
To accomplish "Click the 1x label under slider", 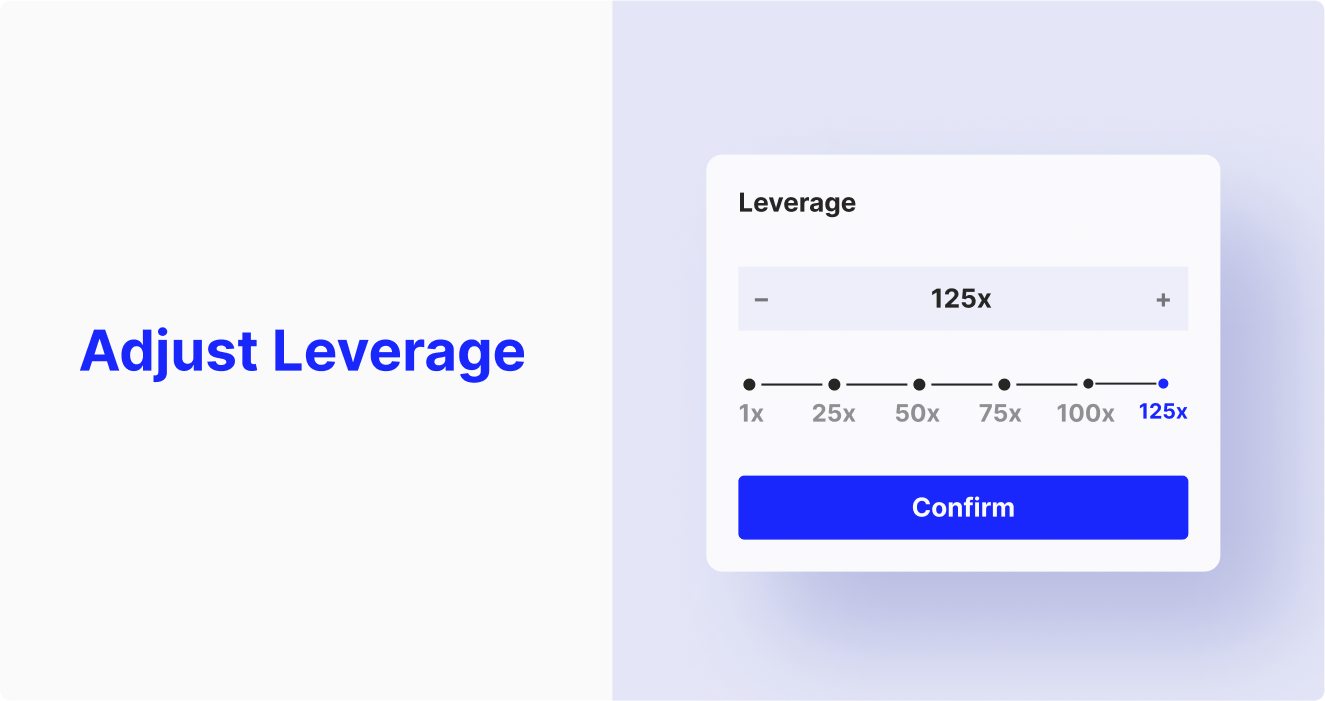I will click(751, 413).
